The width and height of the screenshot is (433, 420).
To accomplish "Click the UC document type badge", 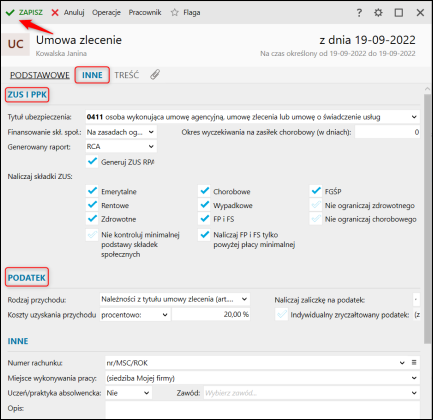I will 16,44.
